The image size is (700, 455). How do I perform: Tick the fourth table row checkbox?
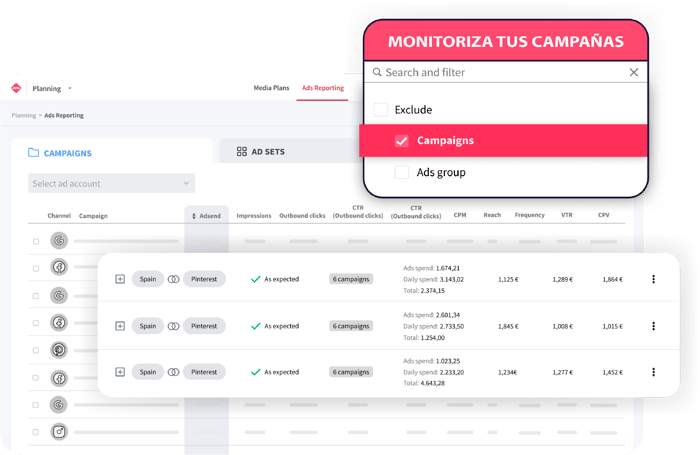(x=36, y=323)
